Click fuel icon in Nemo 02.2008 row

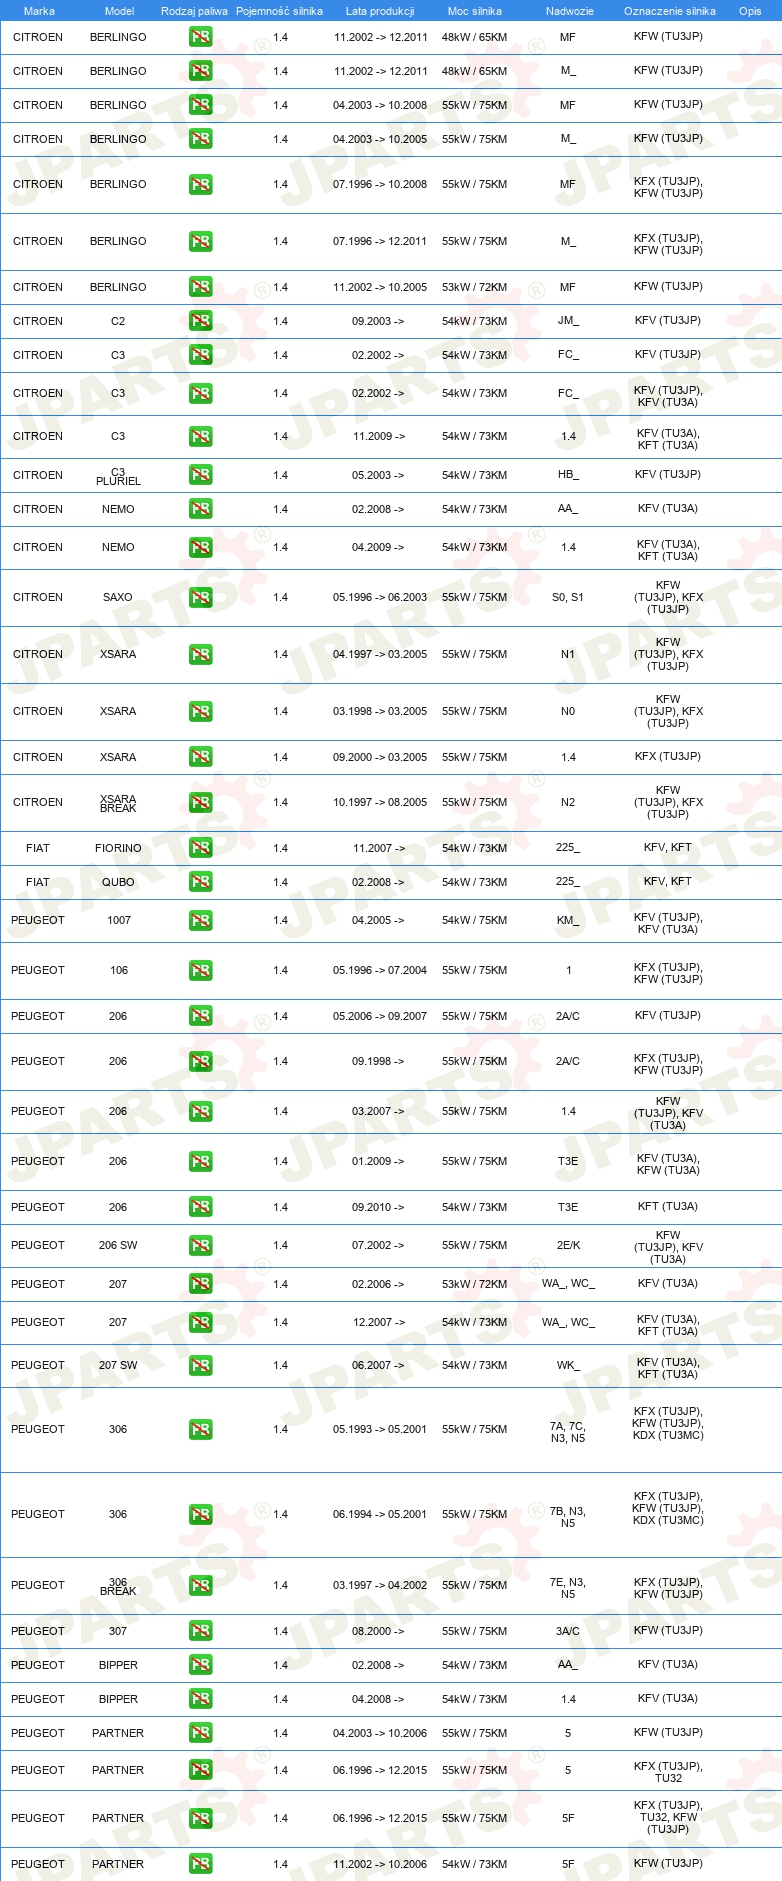[201, 509]
